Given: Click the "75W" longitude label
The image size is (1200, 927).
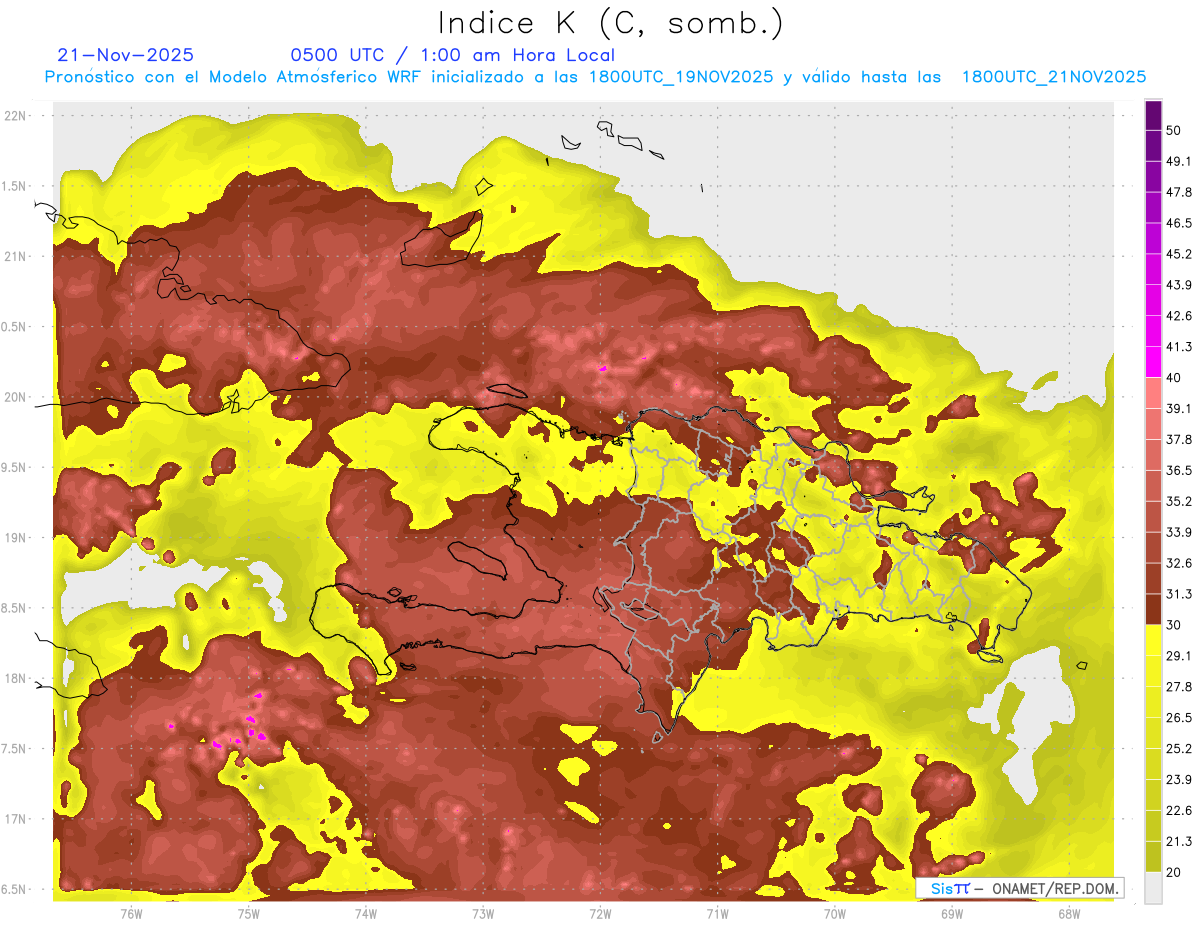Looking at the screenshot, I should pos(249,913).
